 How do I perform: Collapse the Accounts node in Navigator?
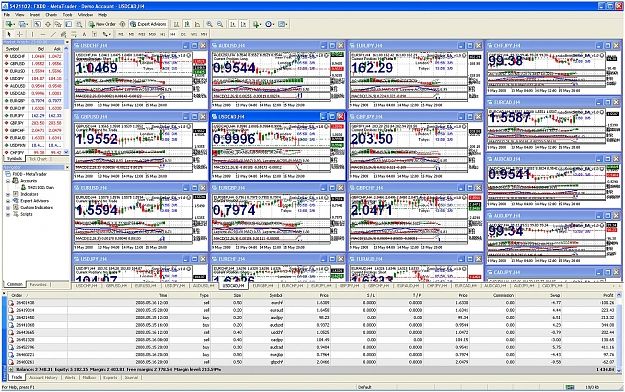pos(8,181)
